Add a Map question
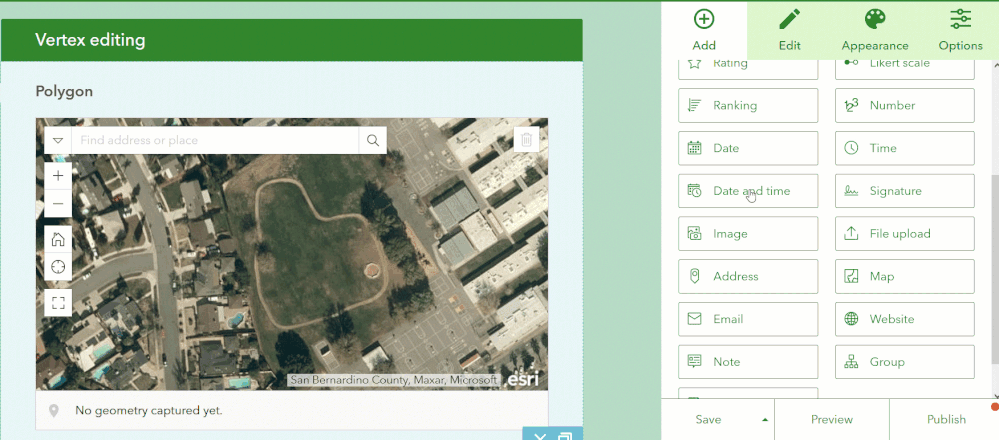999x440 pixels. 905,276
